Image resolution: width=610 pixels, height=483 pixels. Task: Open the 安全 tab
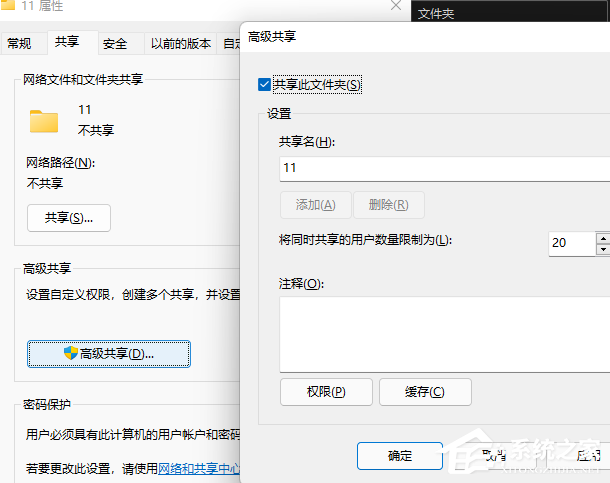[115, 43]
